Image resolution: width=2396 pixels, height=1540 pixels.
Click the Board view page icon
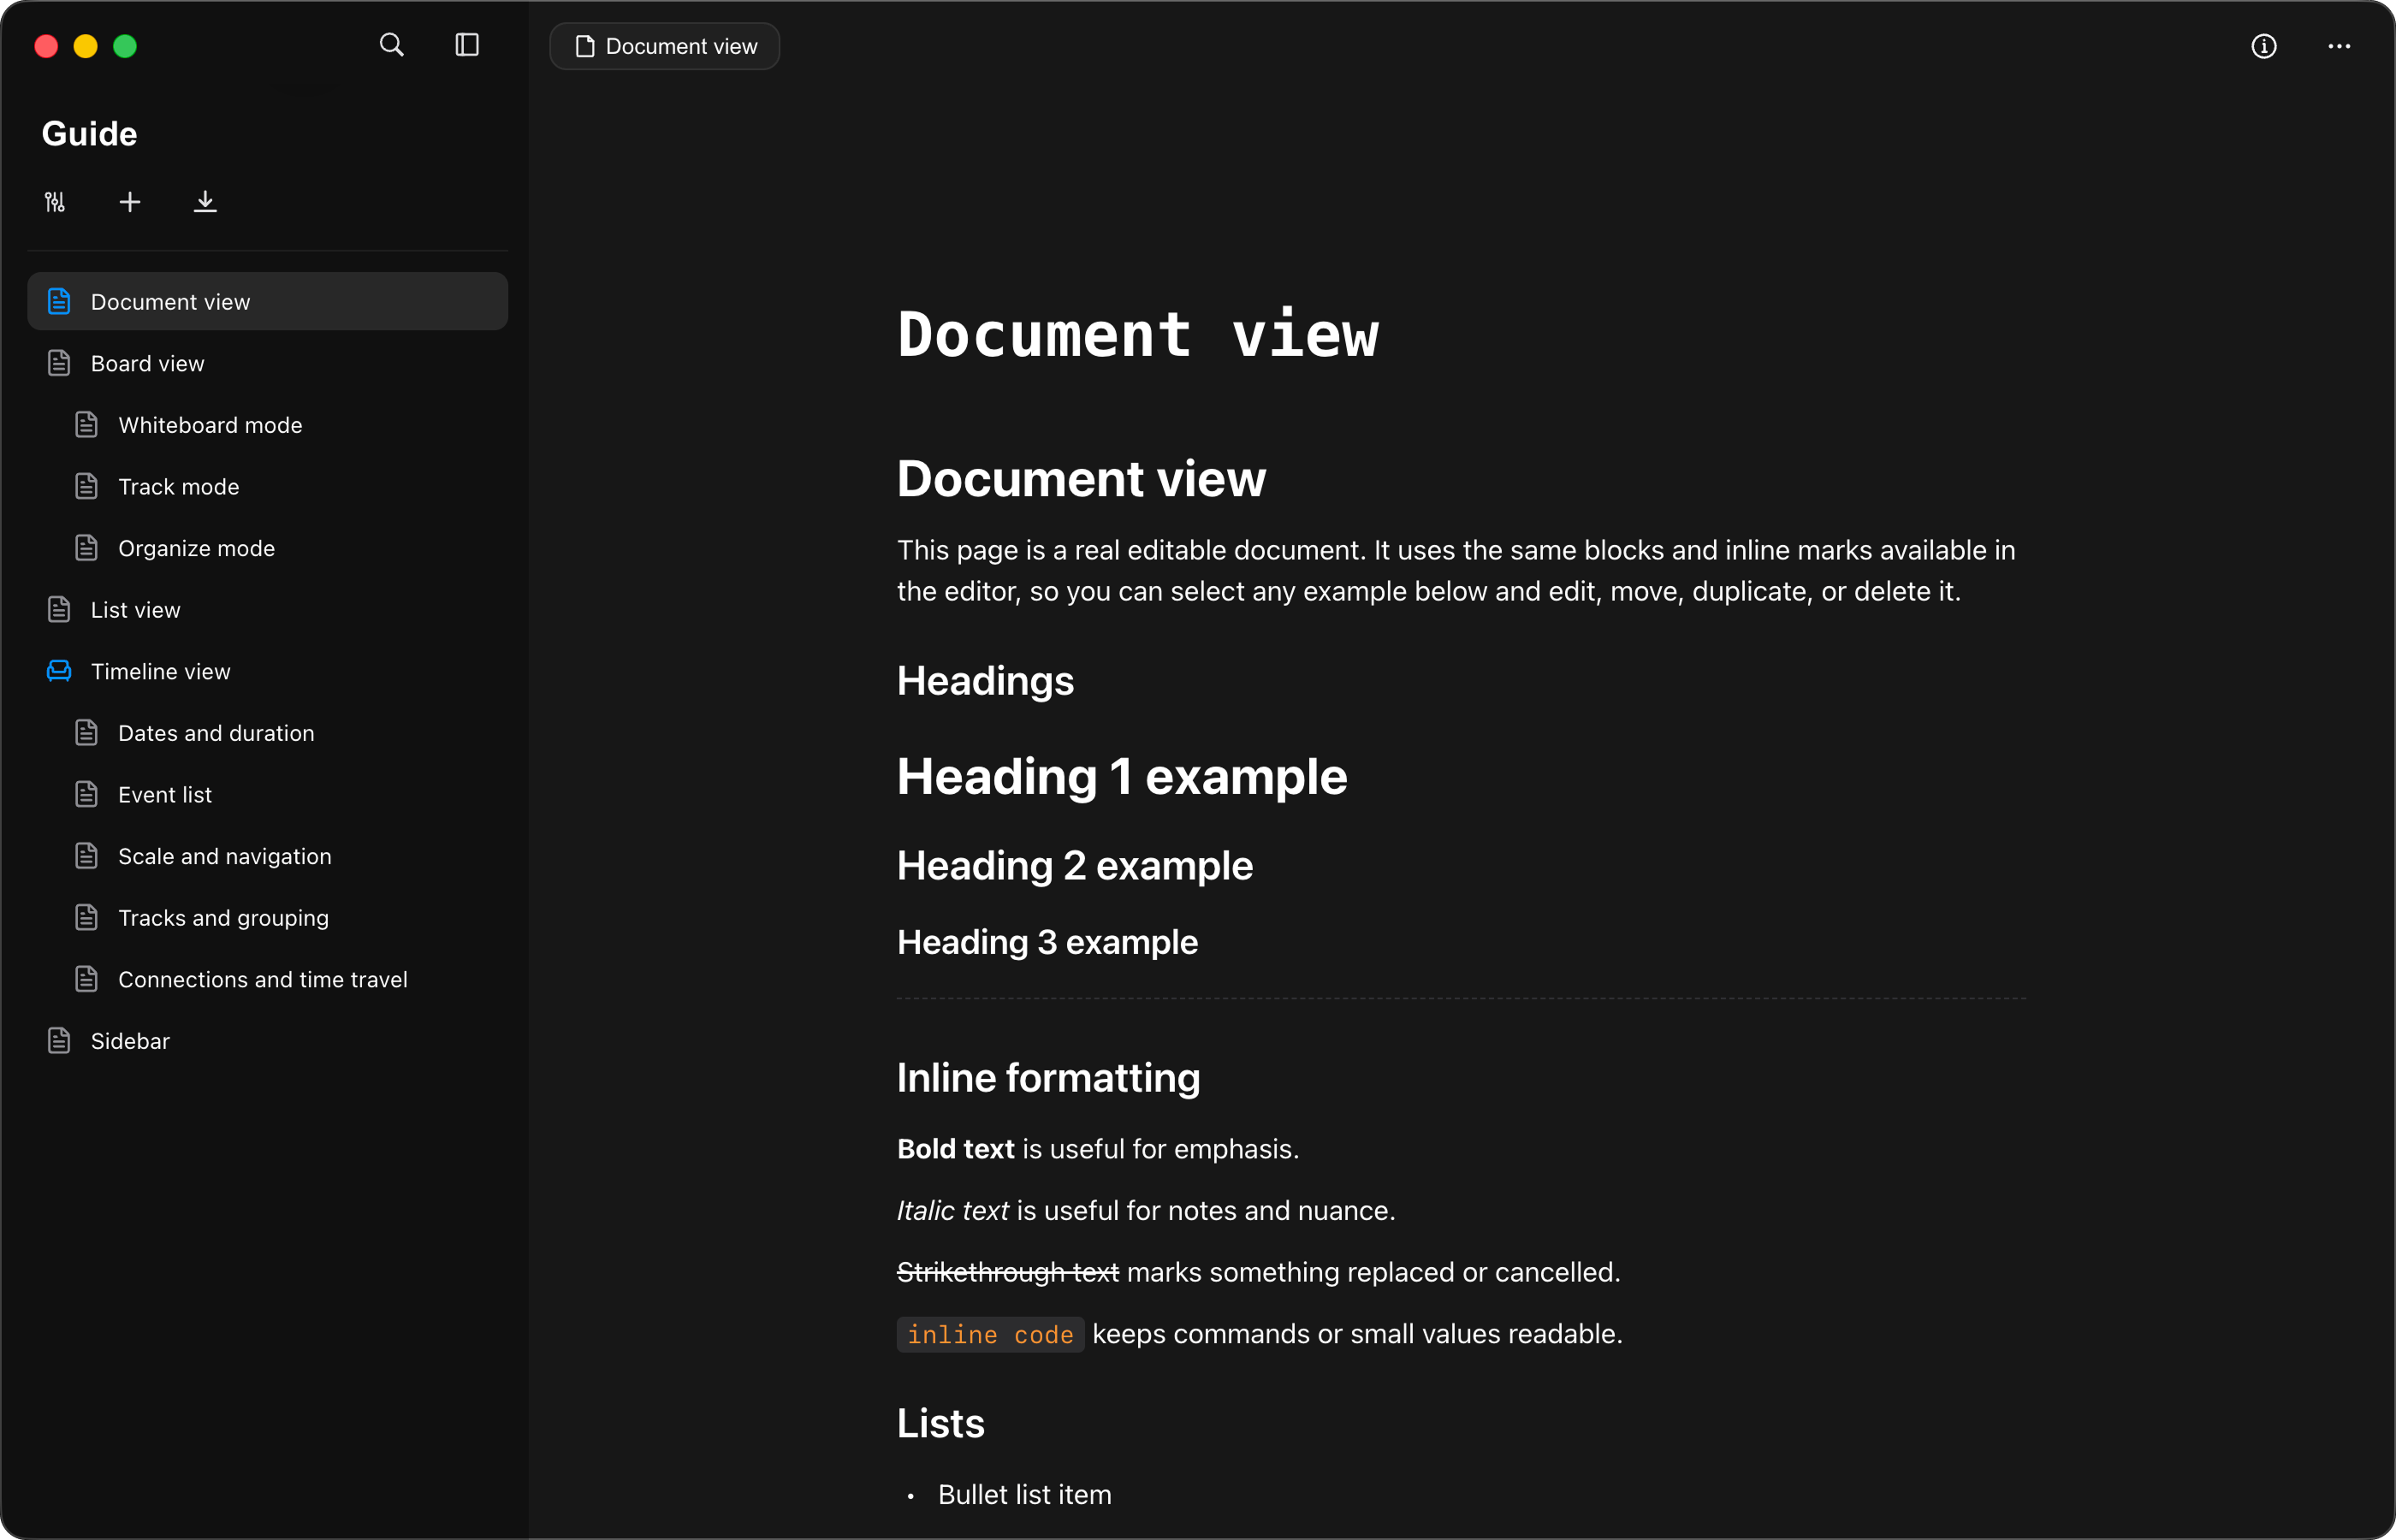pos(59,363)
